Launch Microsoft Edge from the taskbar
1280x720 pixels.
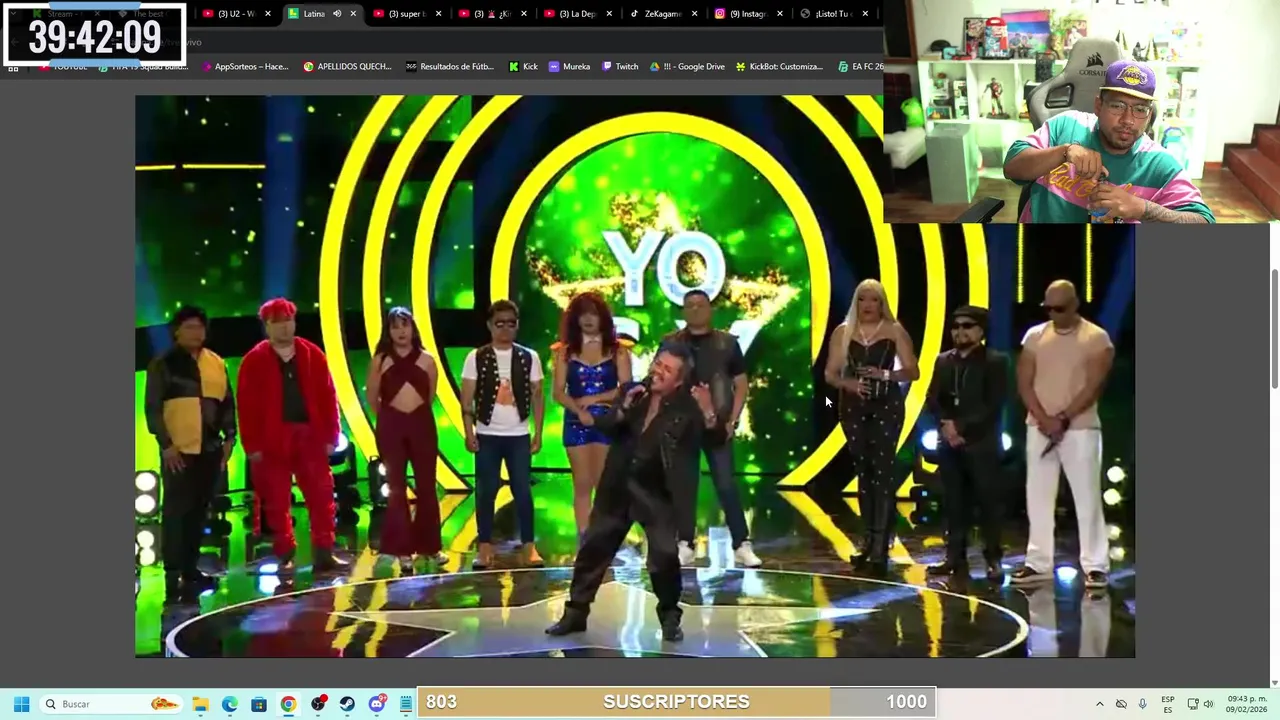click(x=229, y=704)
